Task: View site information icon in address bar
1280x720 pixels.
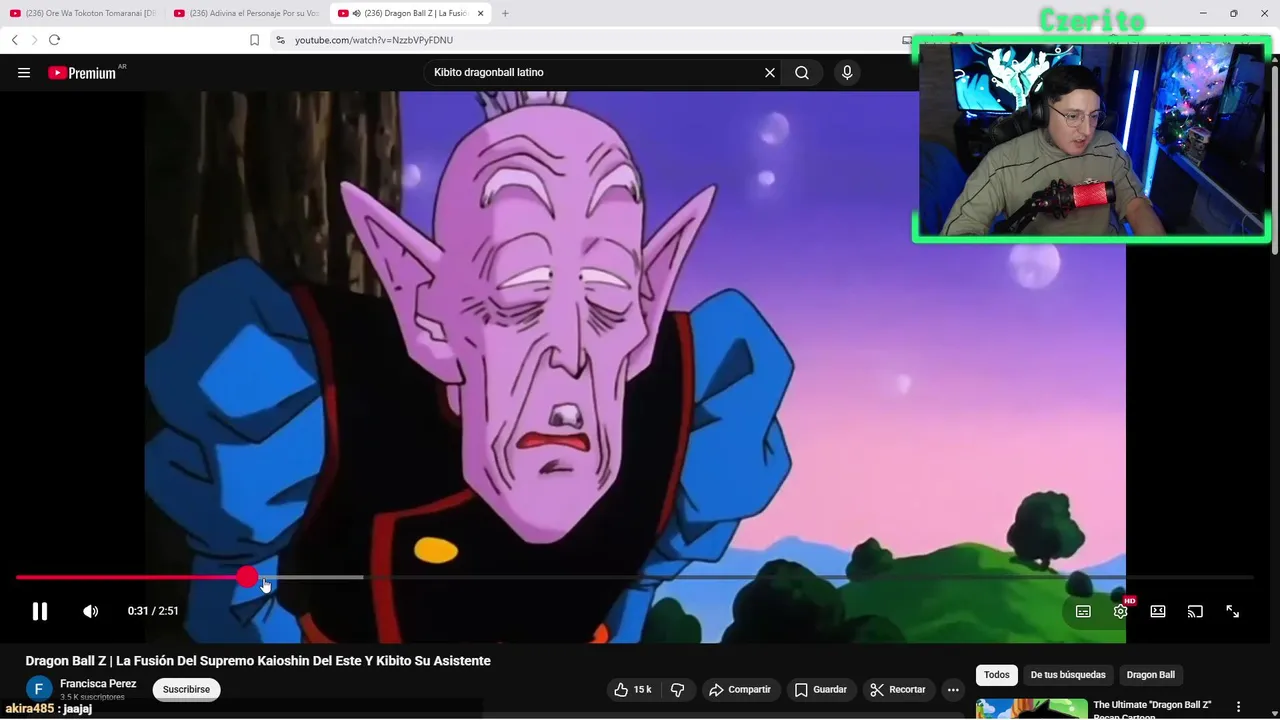Action: [x=280, y=40]
